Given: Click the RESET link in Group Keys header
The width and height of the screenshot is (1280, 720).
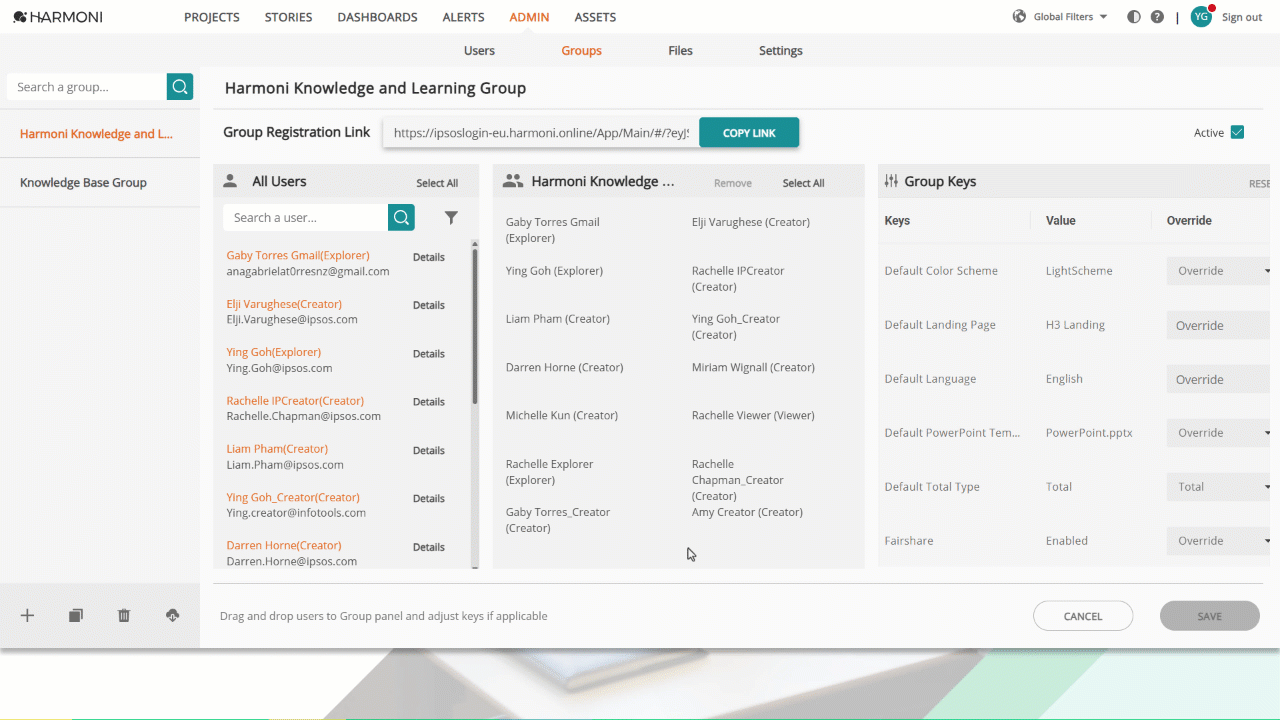Looking at the screenshot, I should (1259, 184).
